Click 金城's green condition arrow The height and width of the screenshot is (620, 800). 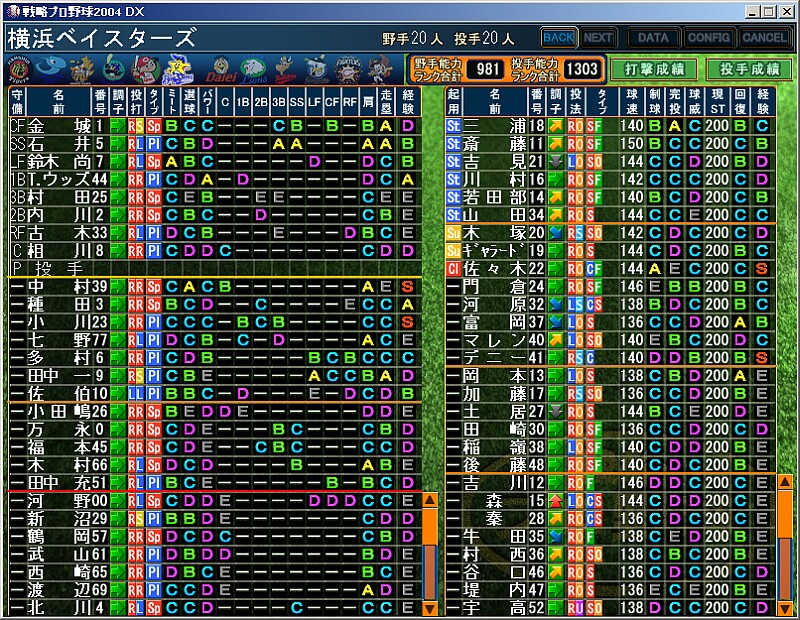click(x=118, y=126)
